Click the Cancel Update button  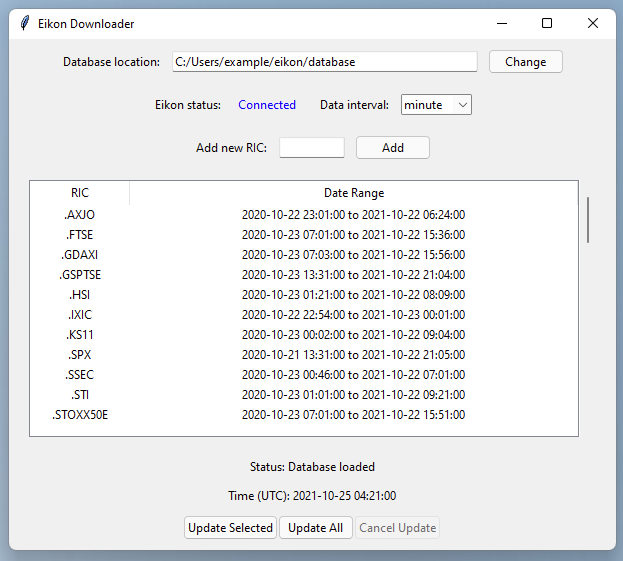[397, 528]
